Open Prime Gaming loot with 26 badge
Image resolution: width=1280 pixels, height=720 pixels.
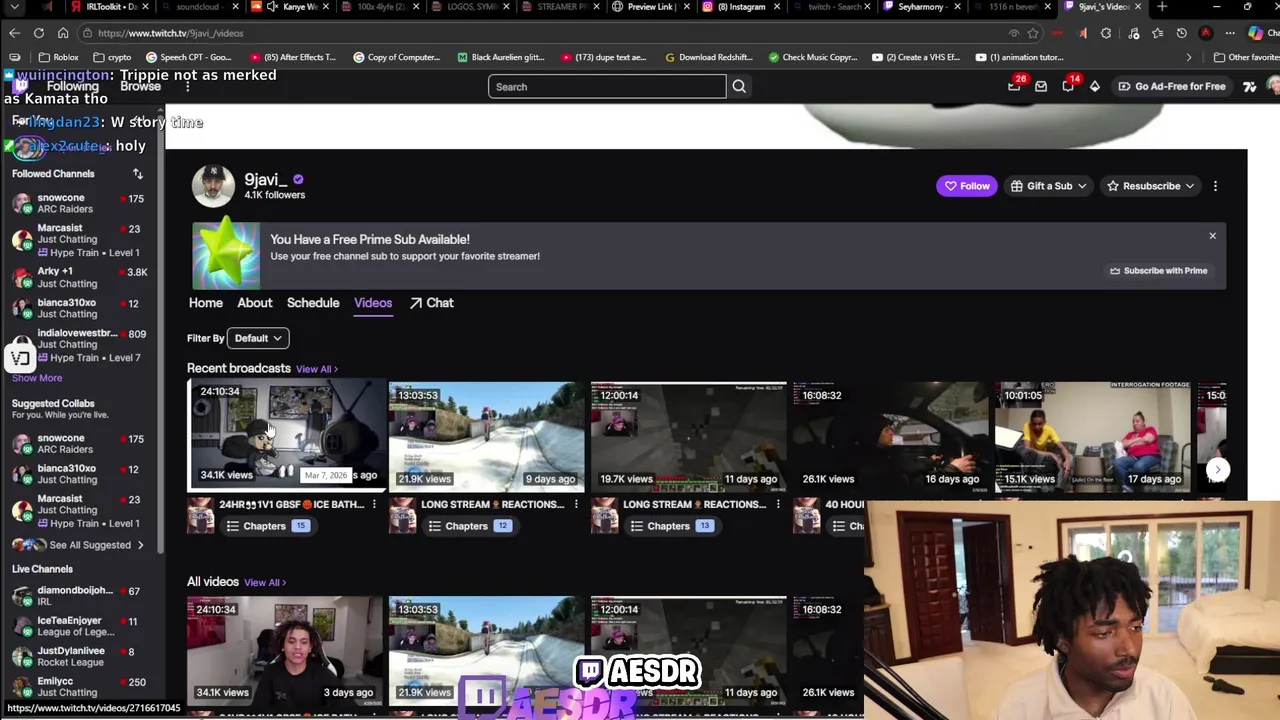coord(1014,86)
